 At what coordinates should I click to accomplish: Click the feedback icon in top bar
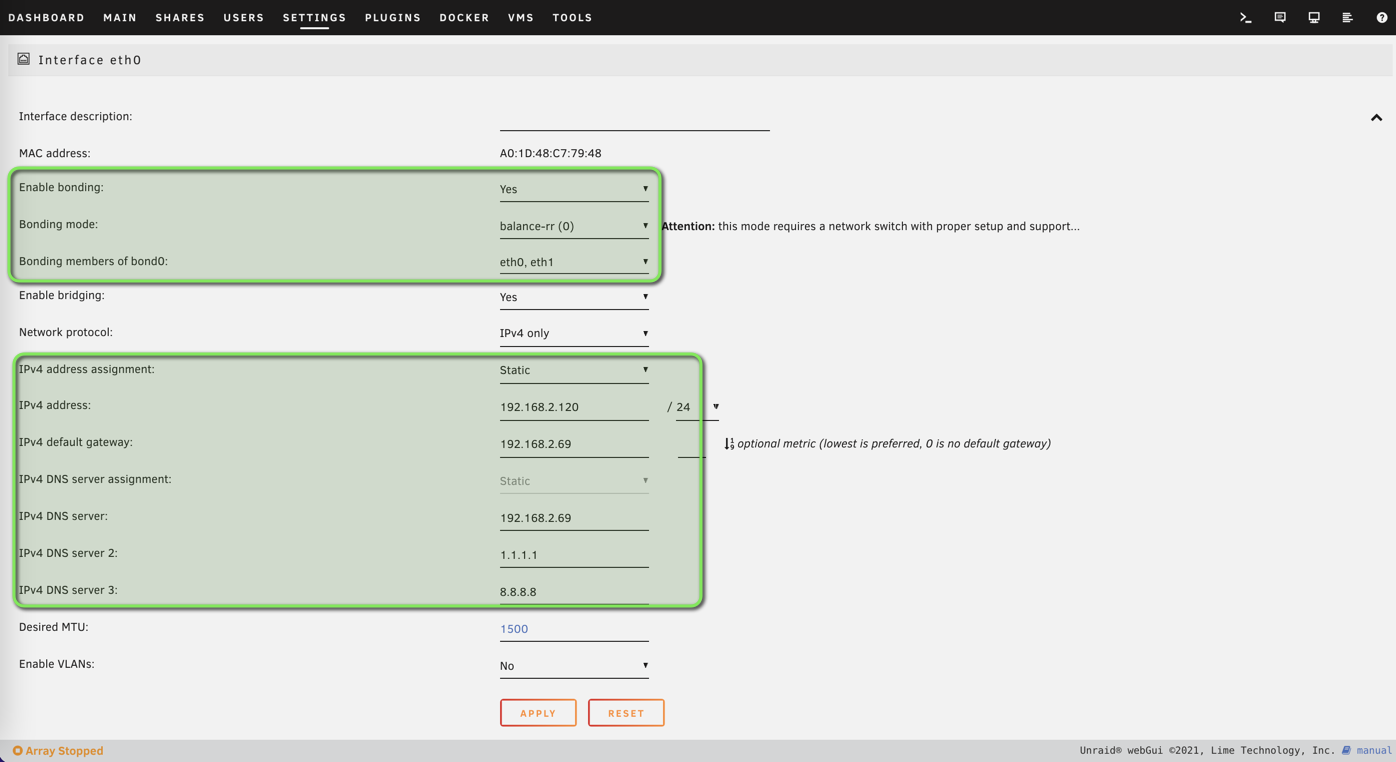coord(1280,18)
